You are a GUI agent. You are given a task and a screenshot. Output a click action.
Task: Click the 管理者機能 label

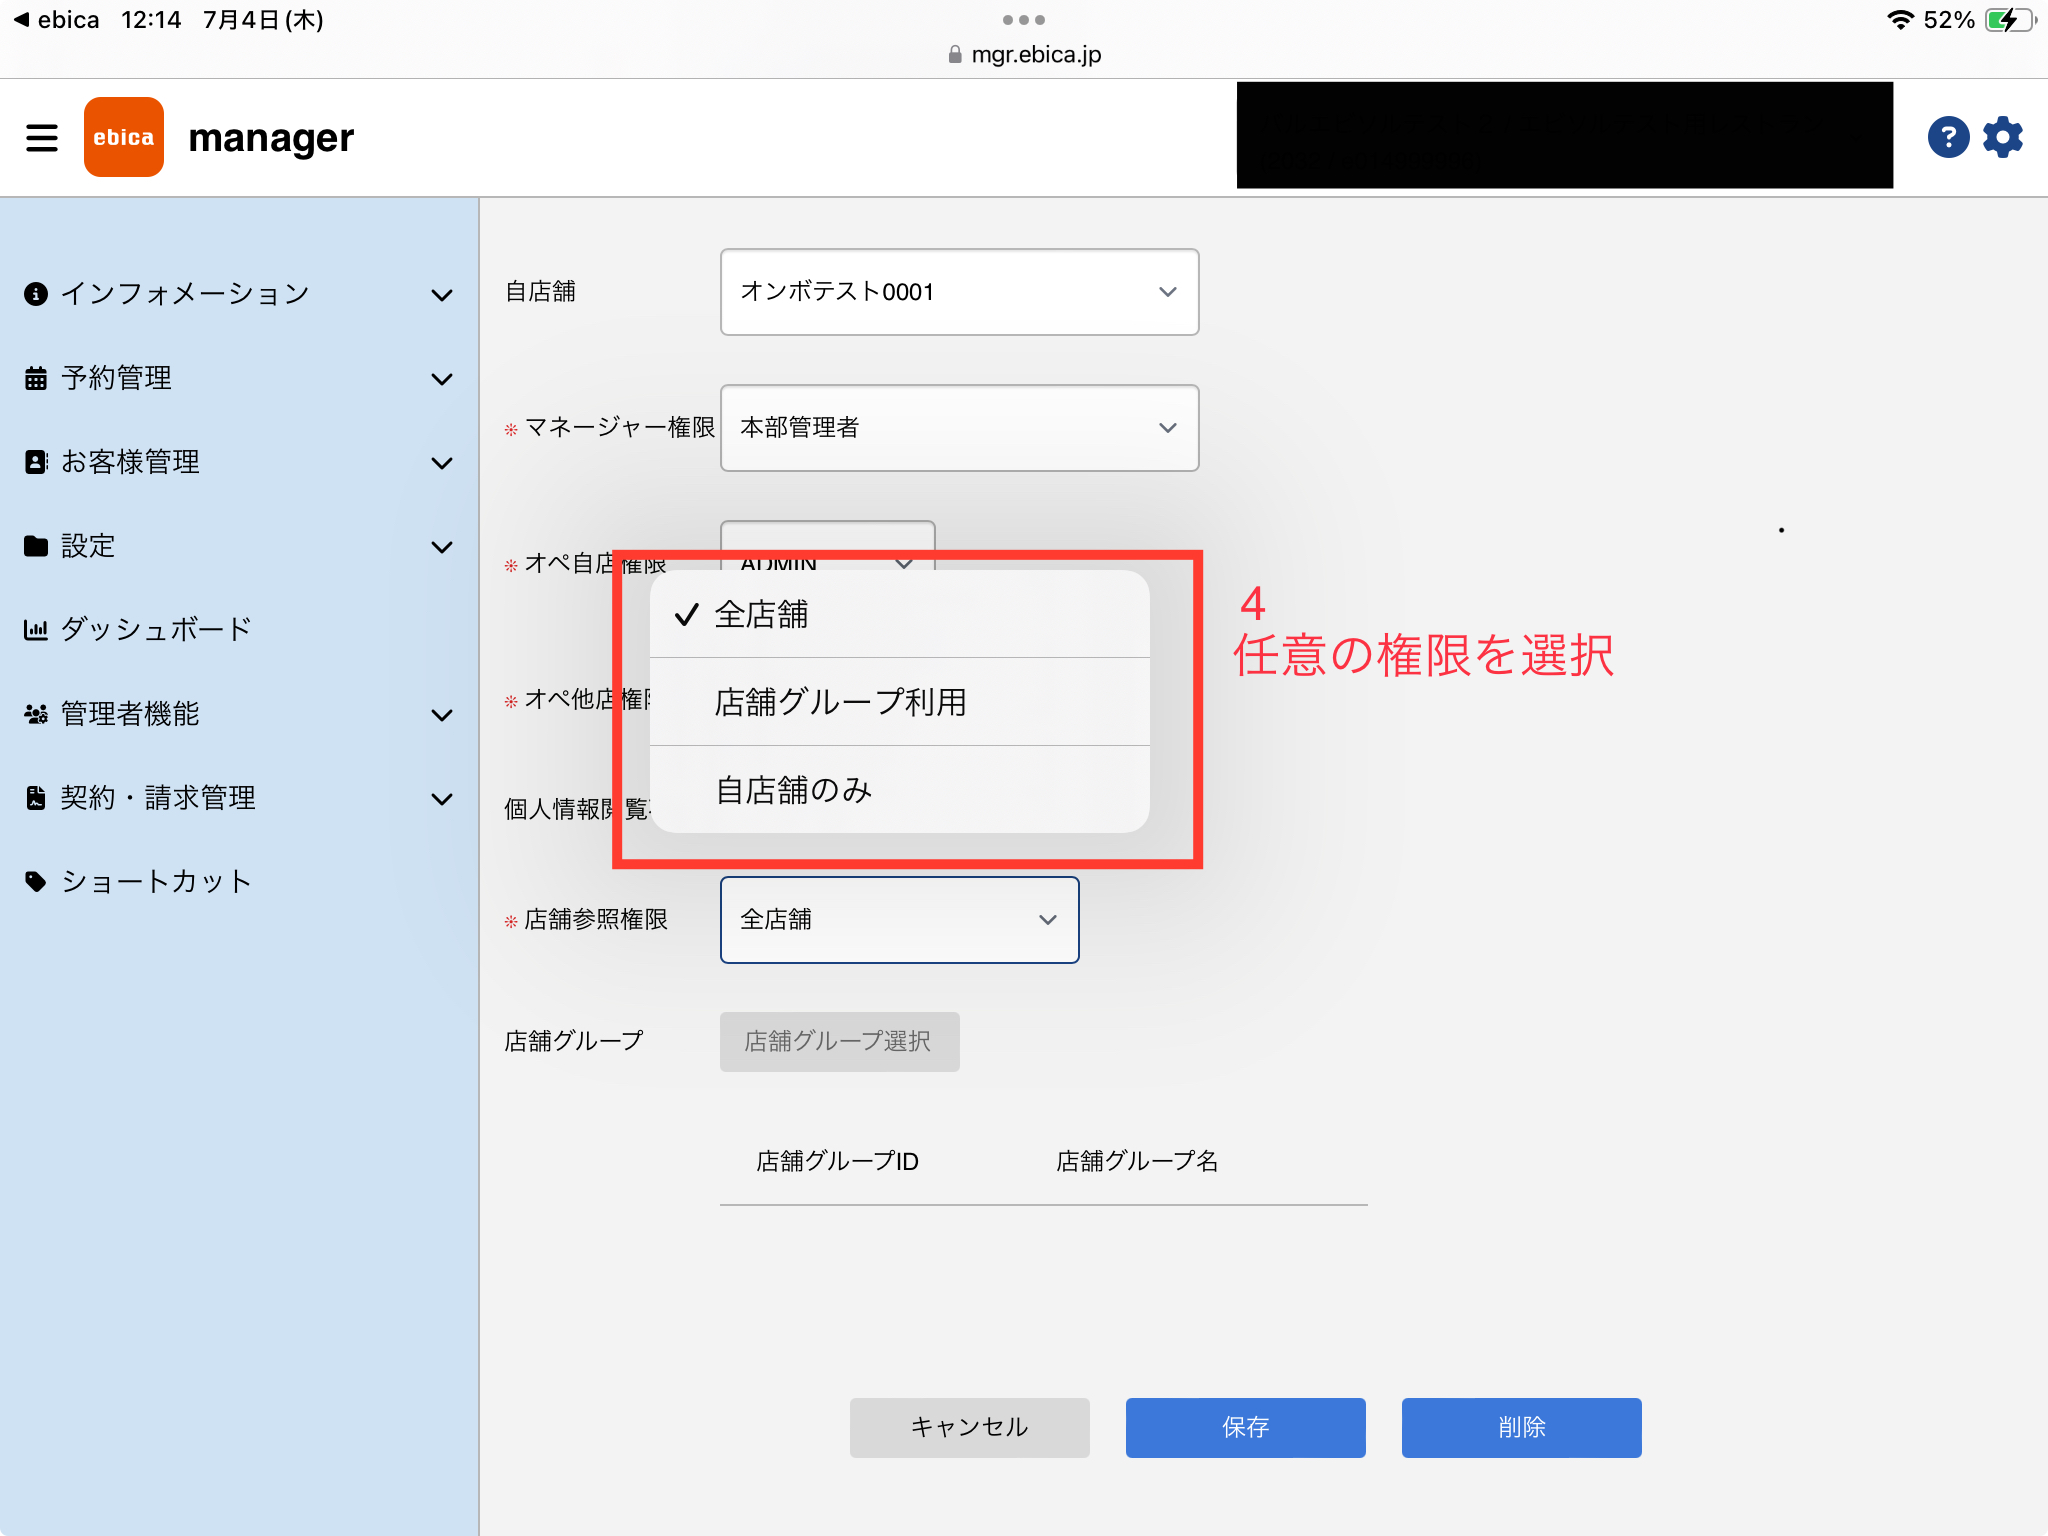(x=130, y=714)
